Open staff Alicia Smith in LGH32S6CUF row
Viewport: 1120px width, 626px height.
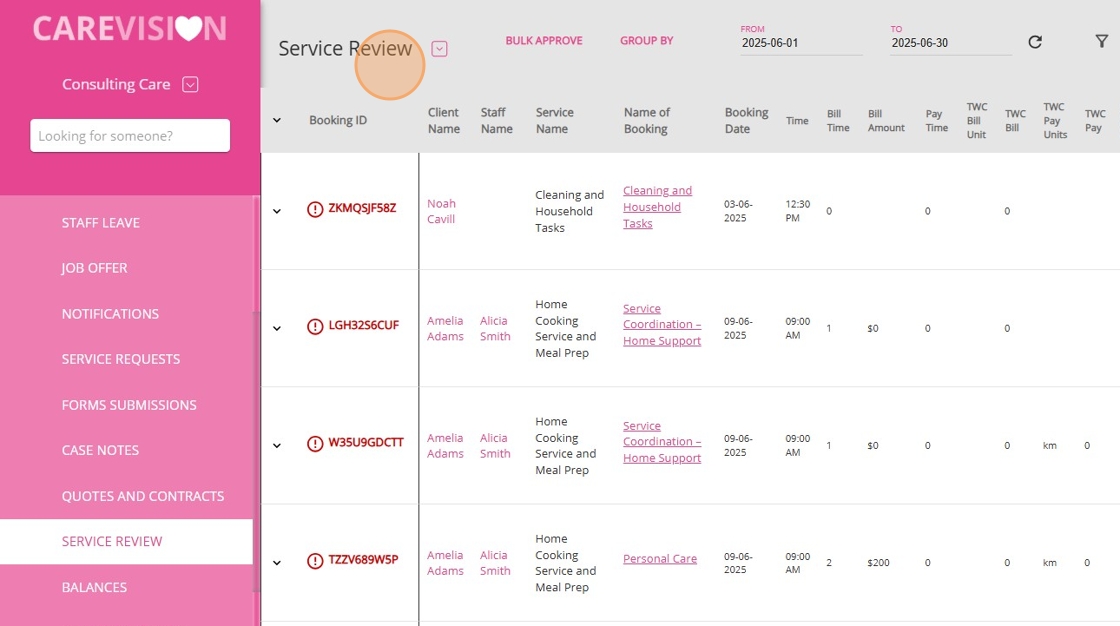[495, 329]
